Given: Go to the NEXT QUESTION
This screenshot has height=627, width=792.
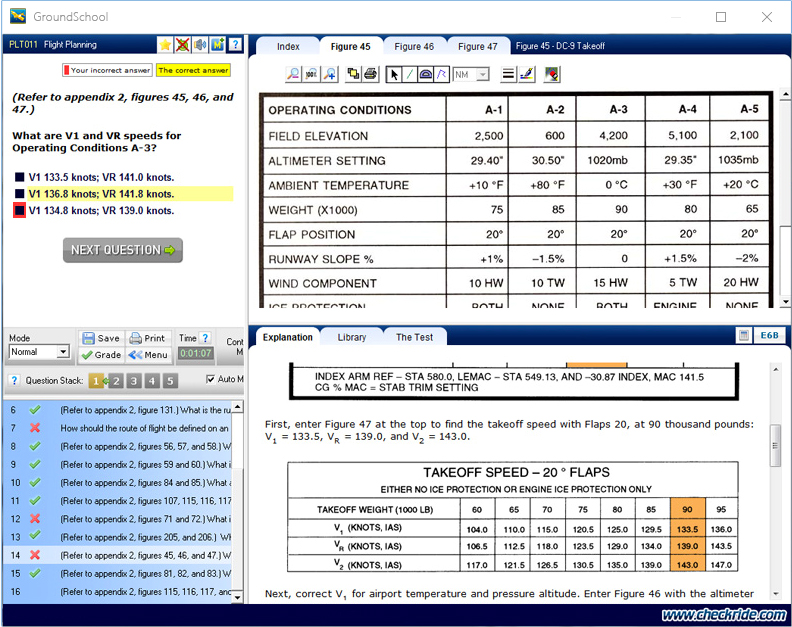Looking at the screenshot, I should coord(123,250).
